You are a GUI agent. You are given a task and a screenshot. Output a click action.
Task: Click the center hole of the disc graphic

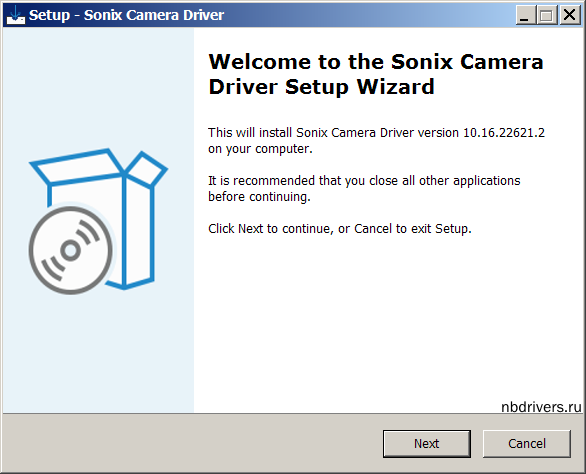70,250
